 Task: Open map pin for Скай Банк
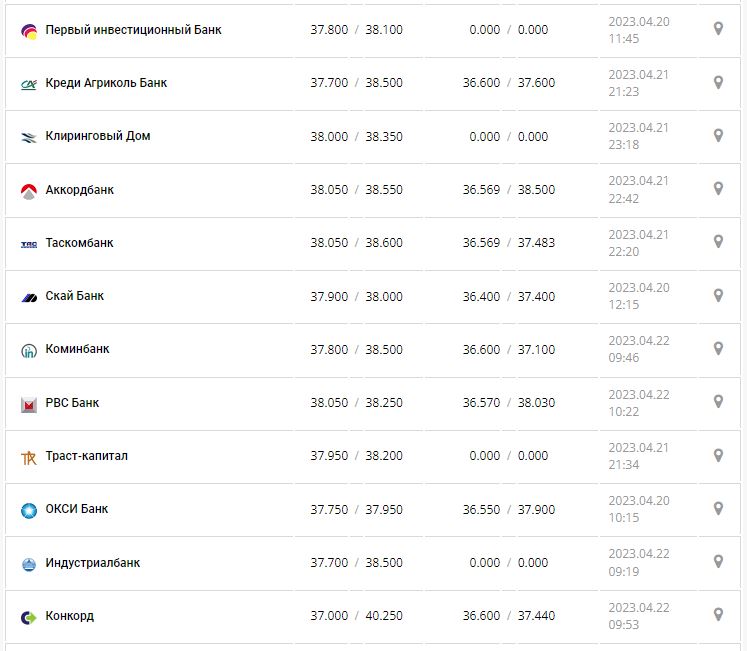click(x=718, y=295)
